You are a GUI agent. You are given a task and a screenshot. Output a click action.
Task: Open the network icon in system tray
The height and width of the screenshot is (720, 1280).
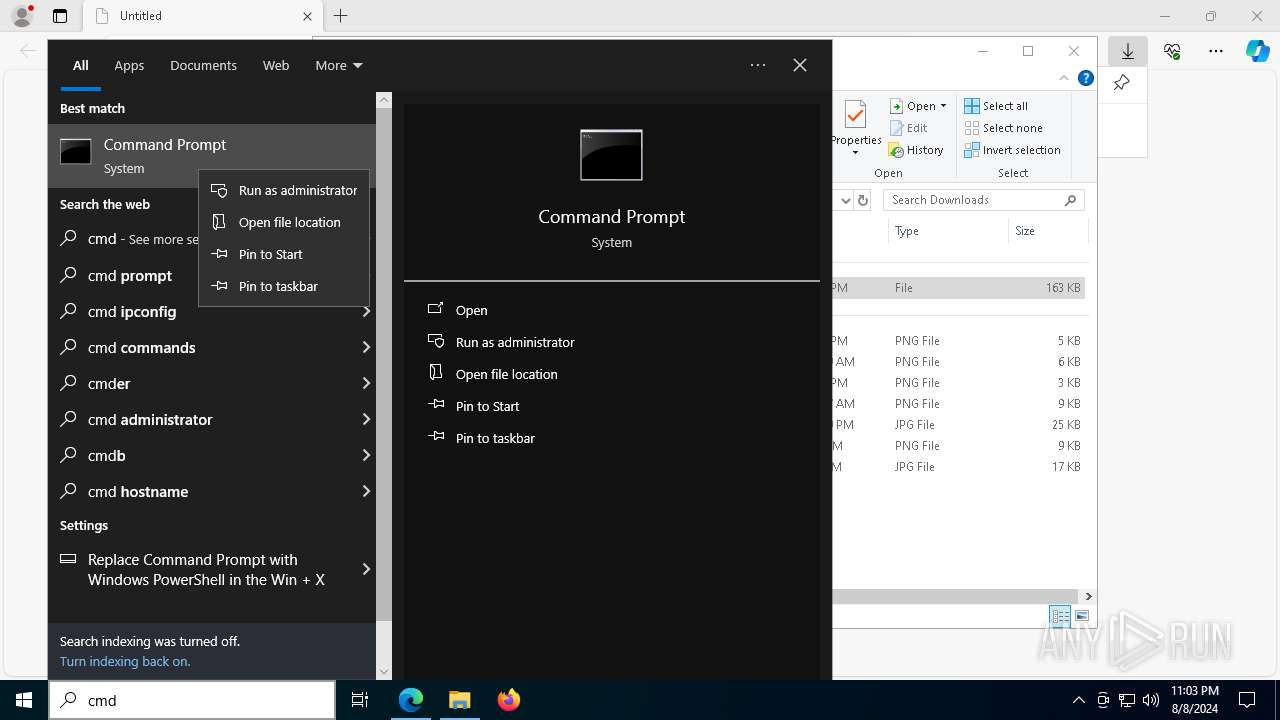tap(1127, 700)
